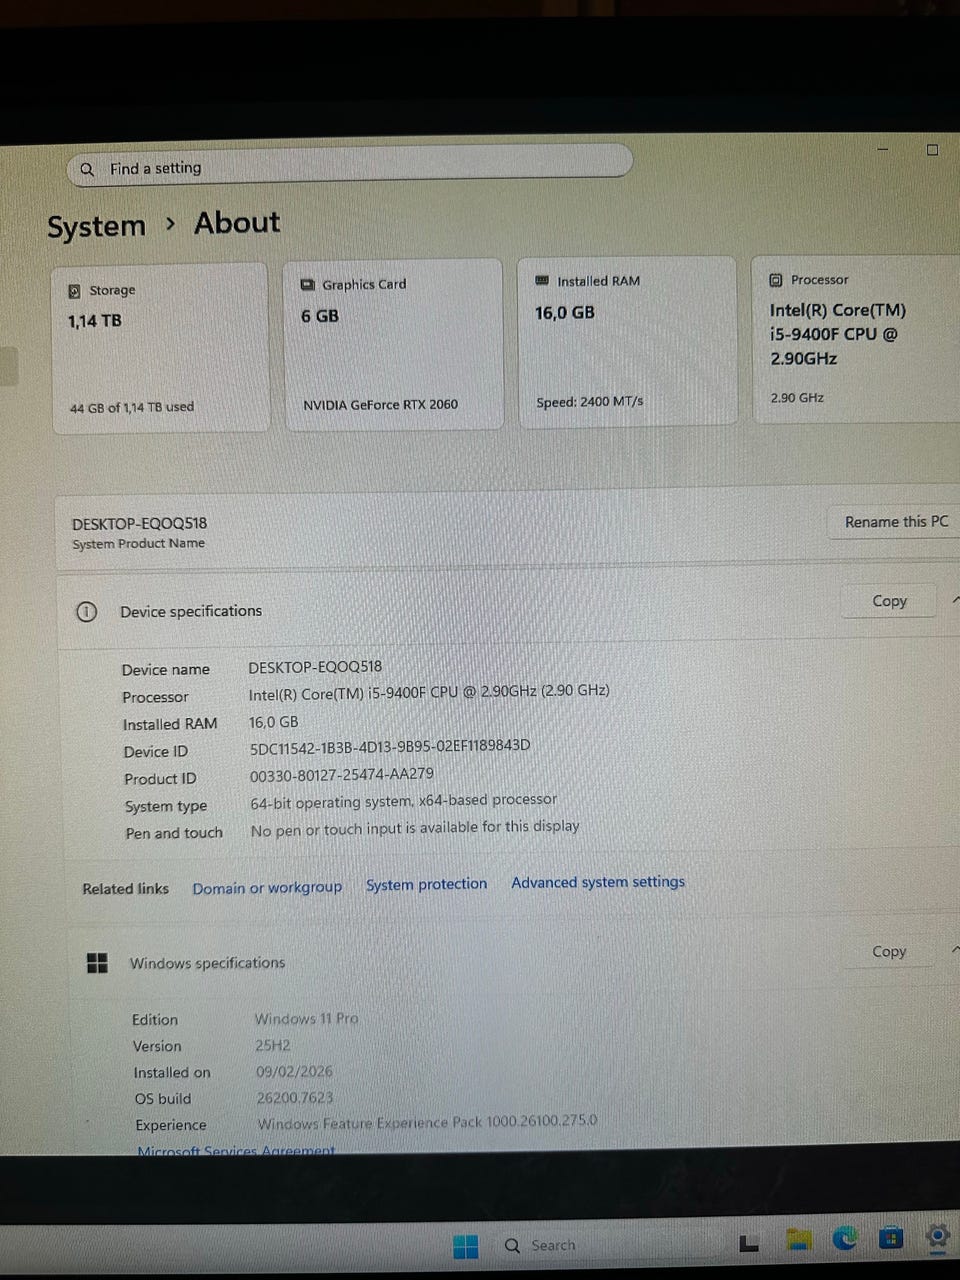Click the Installed RAM chip icon

point(542,281)
